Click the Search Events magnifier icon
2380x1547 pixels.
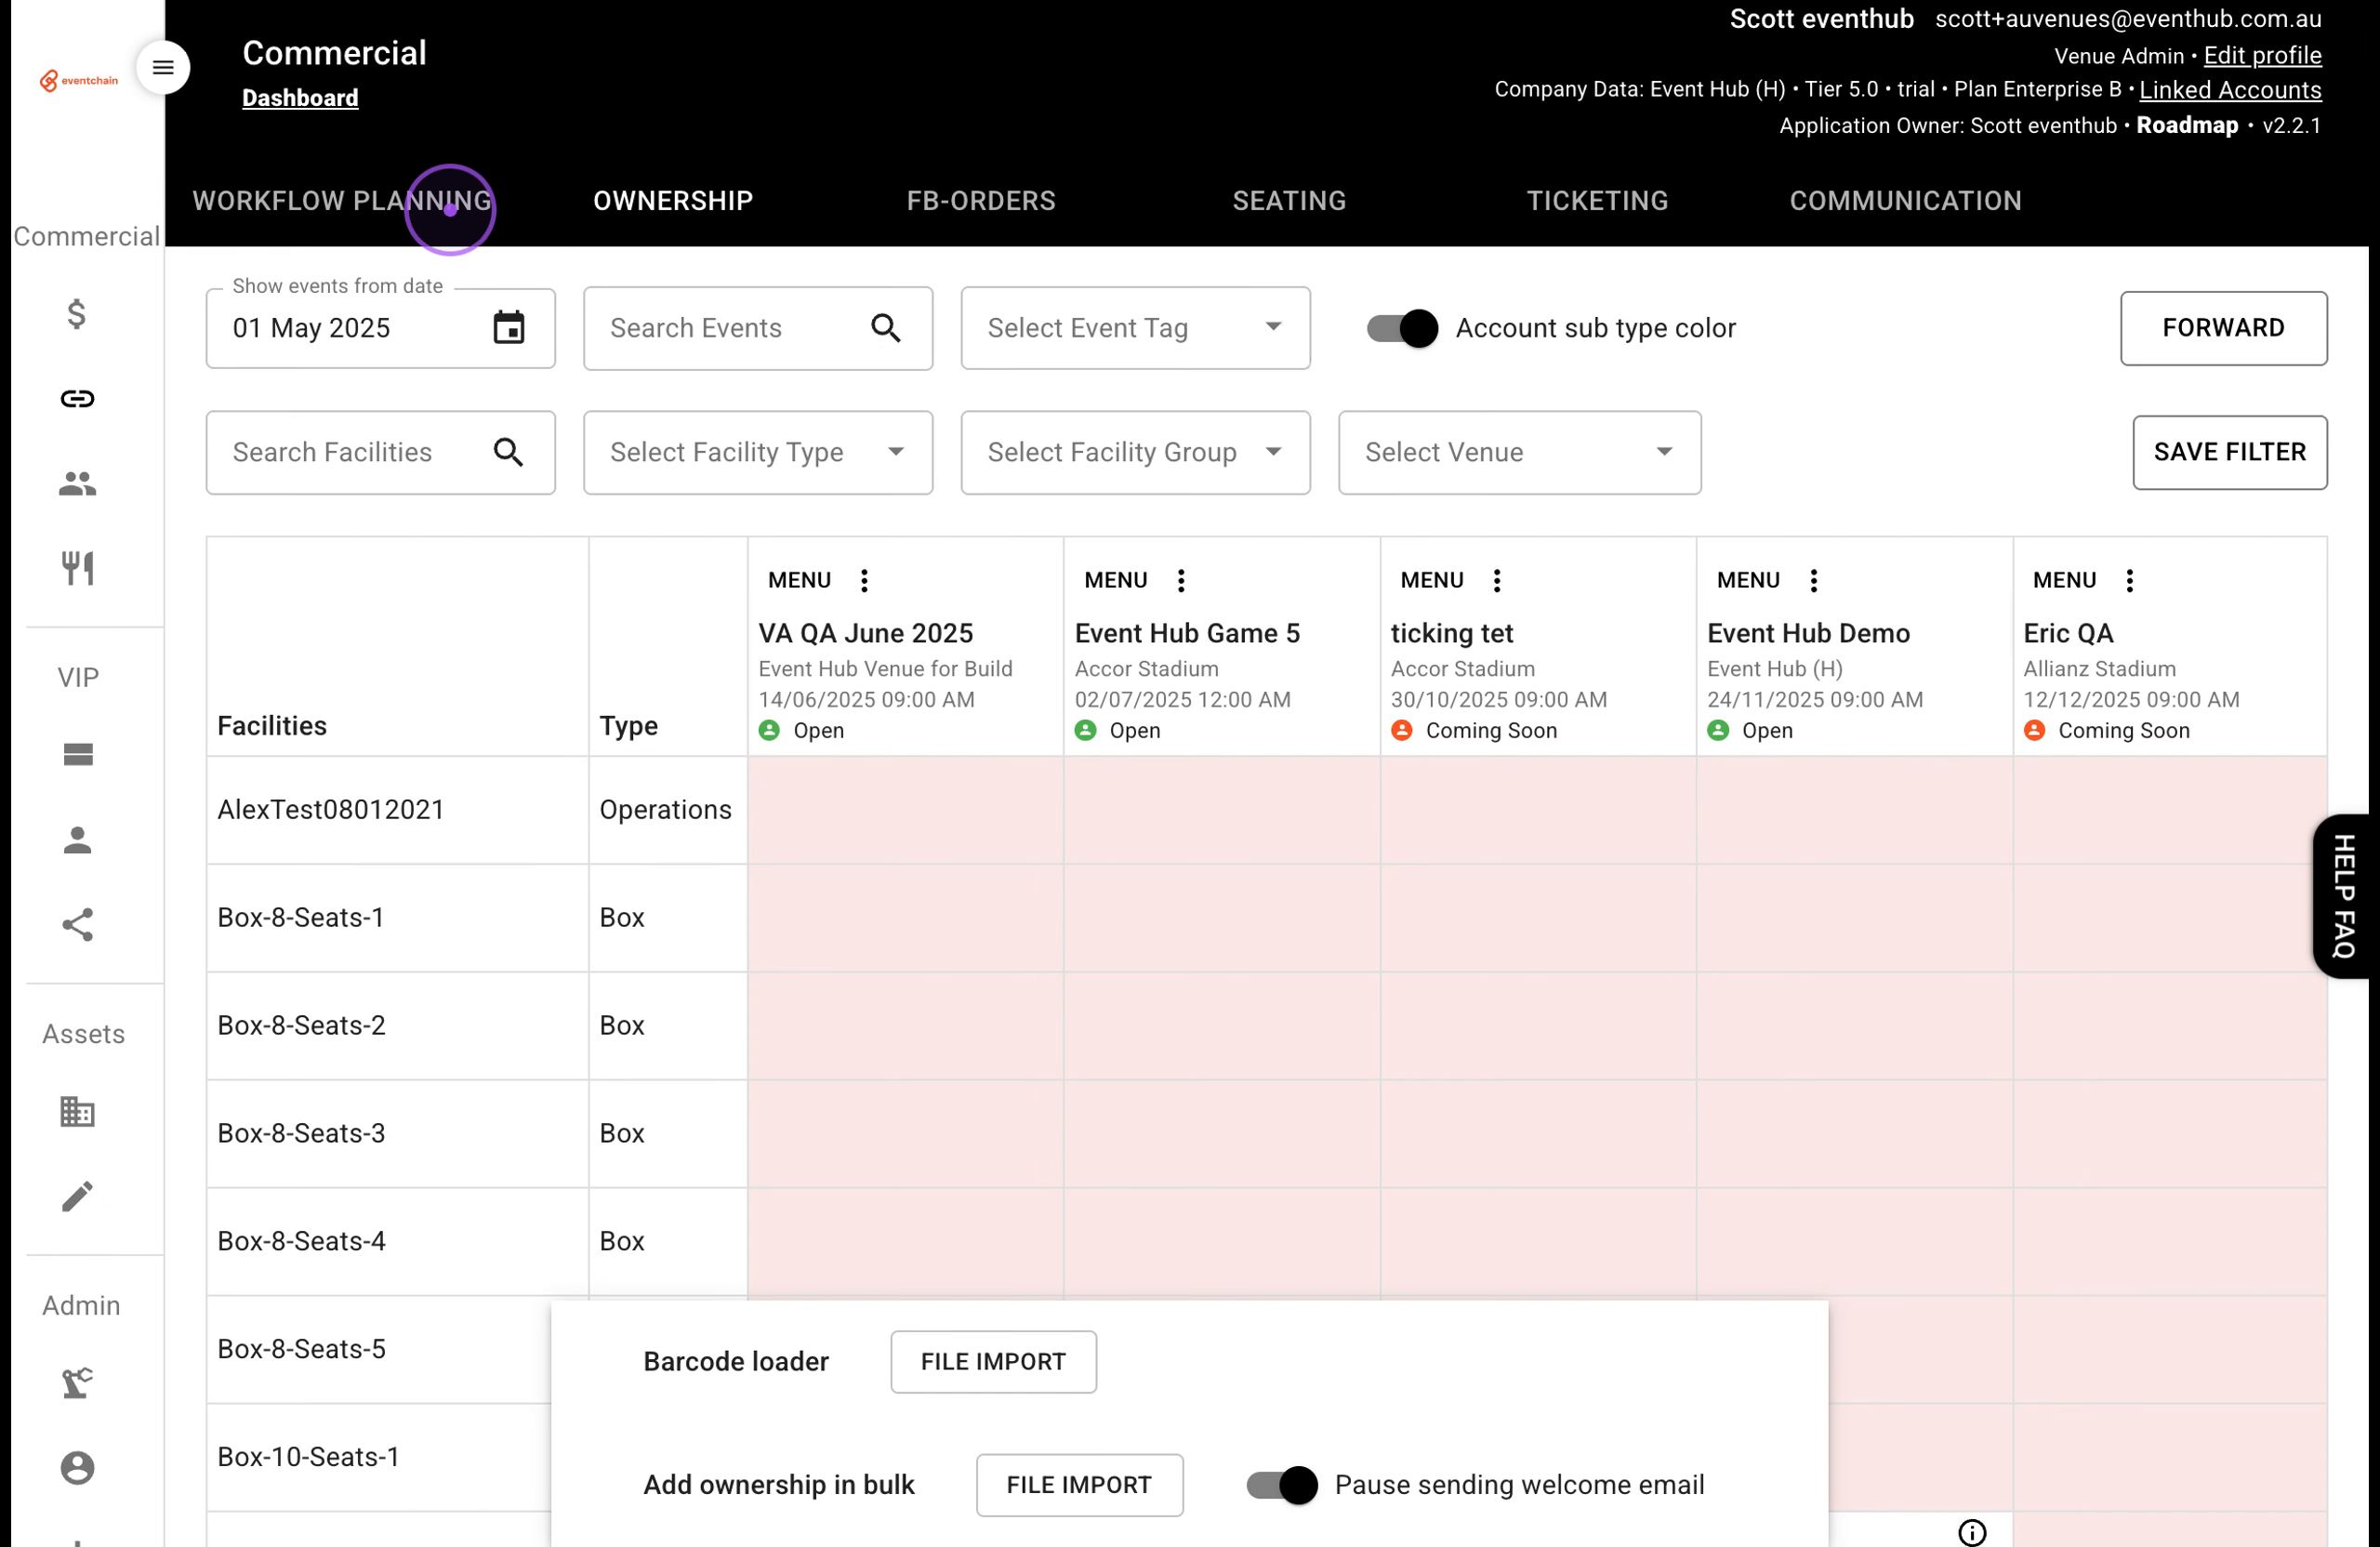tap(886, 327)
